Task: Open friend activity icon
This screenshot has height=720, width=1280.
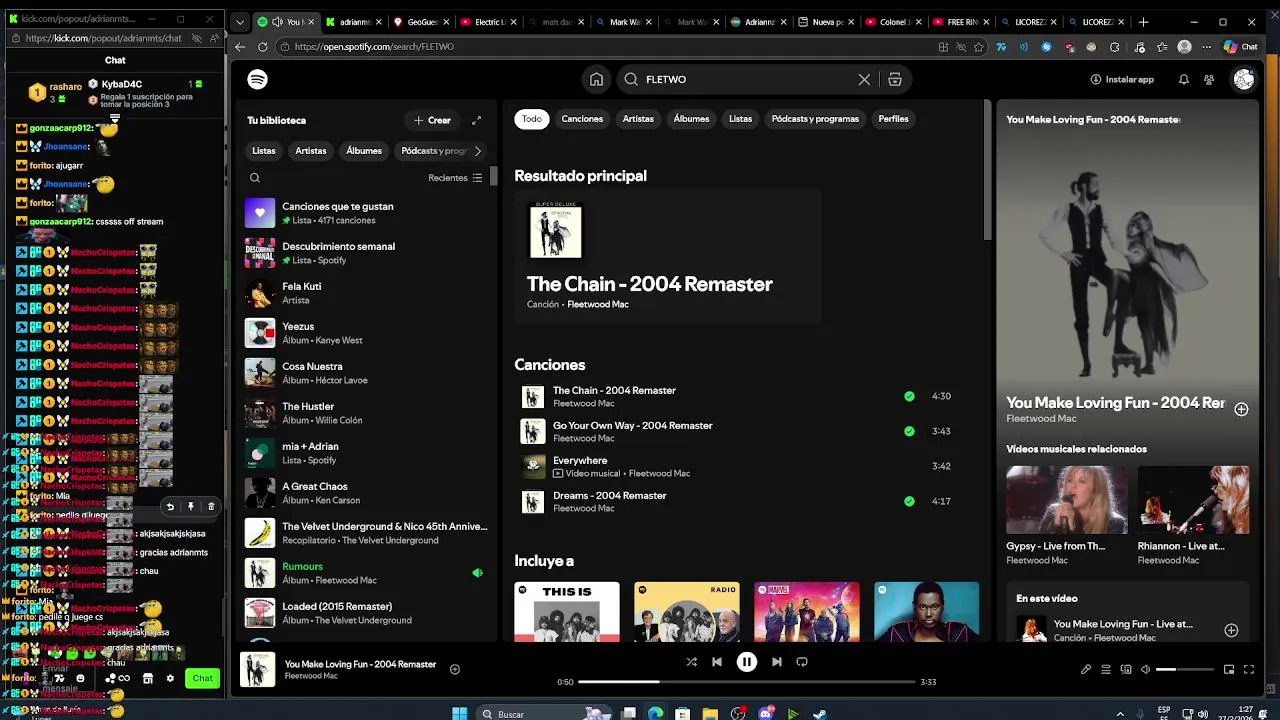Action: coord(1209,79)
